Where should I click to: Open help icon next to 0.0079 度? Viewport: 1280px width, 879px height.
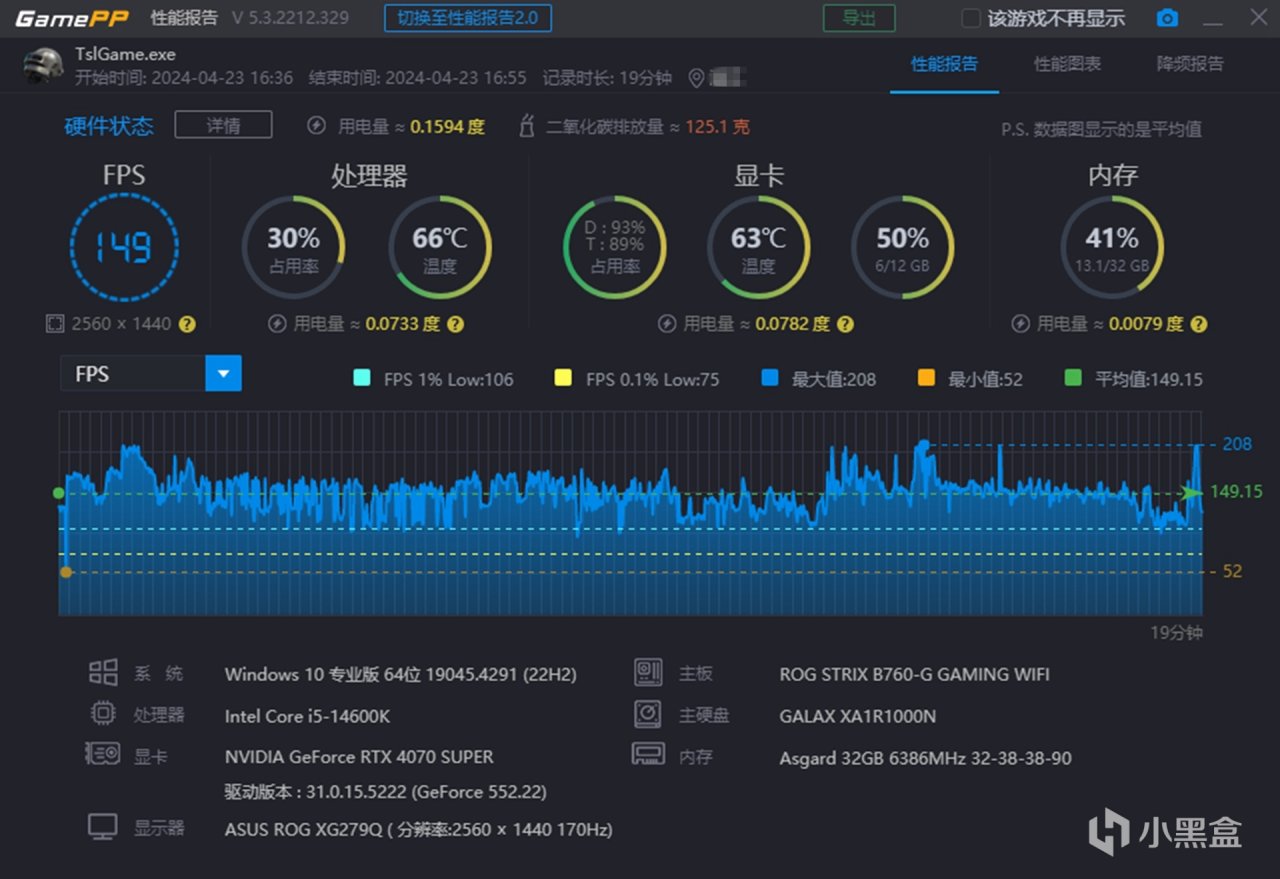tap(1198, 324)
